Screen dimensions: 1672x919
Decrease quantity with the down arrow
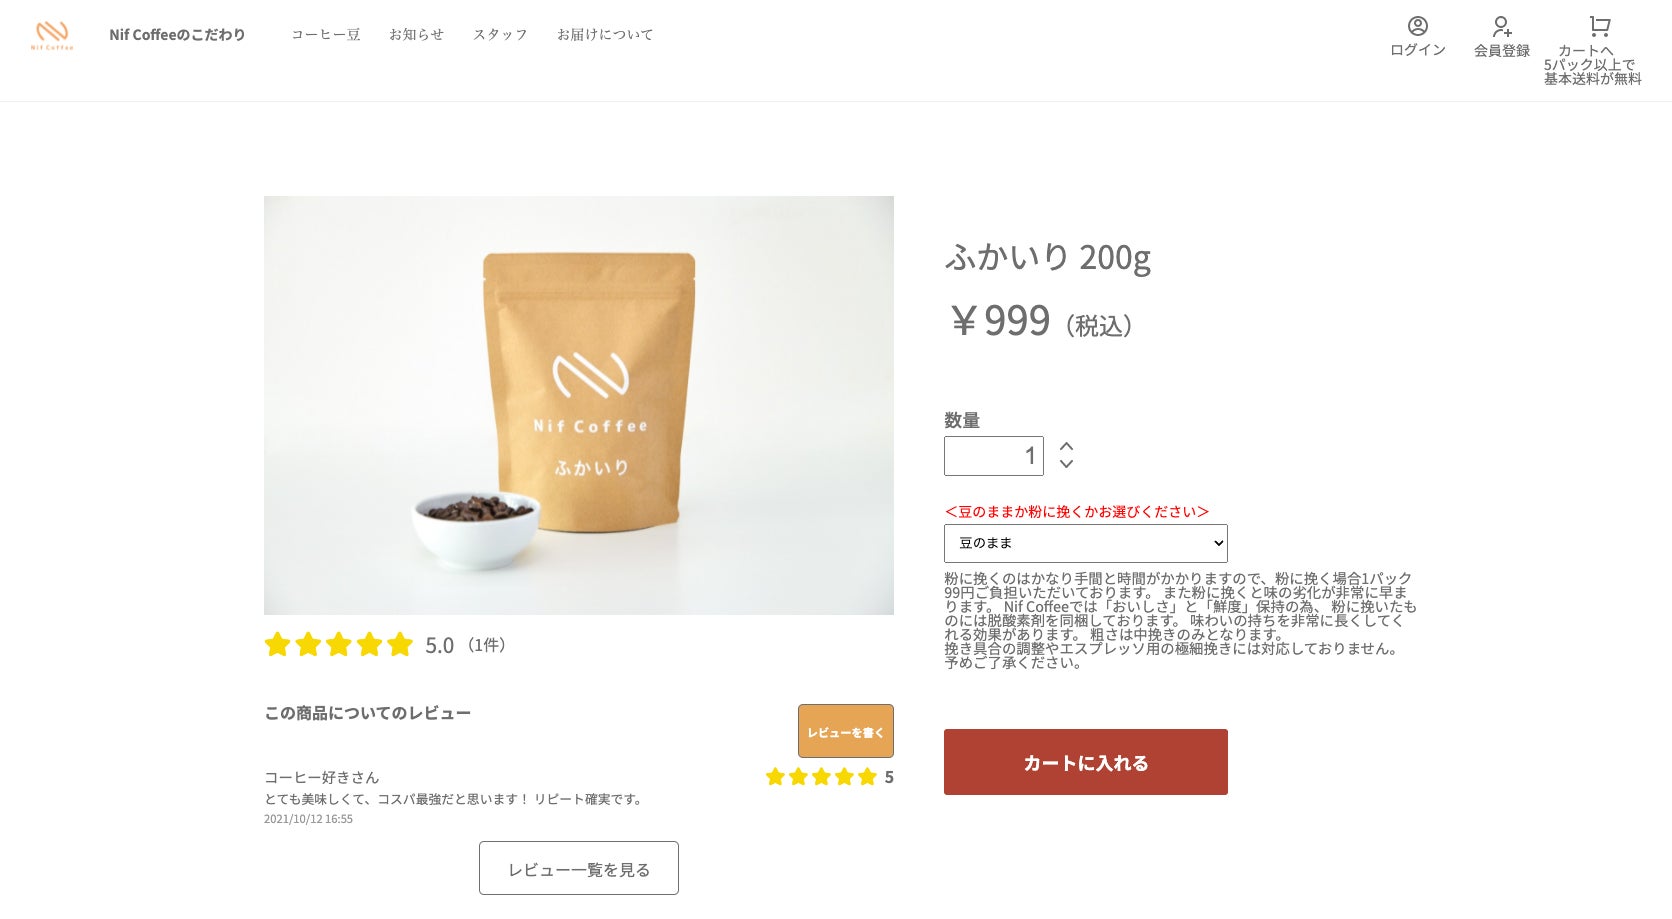[1066, 464]
